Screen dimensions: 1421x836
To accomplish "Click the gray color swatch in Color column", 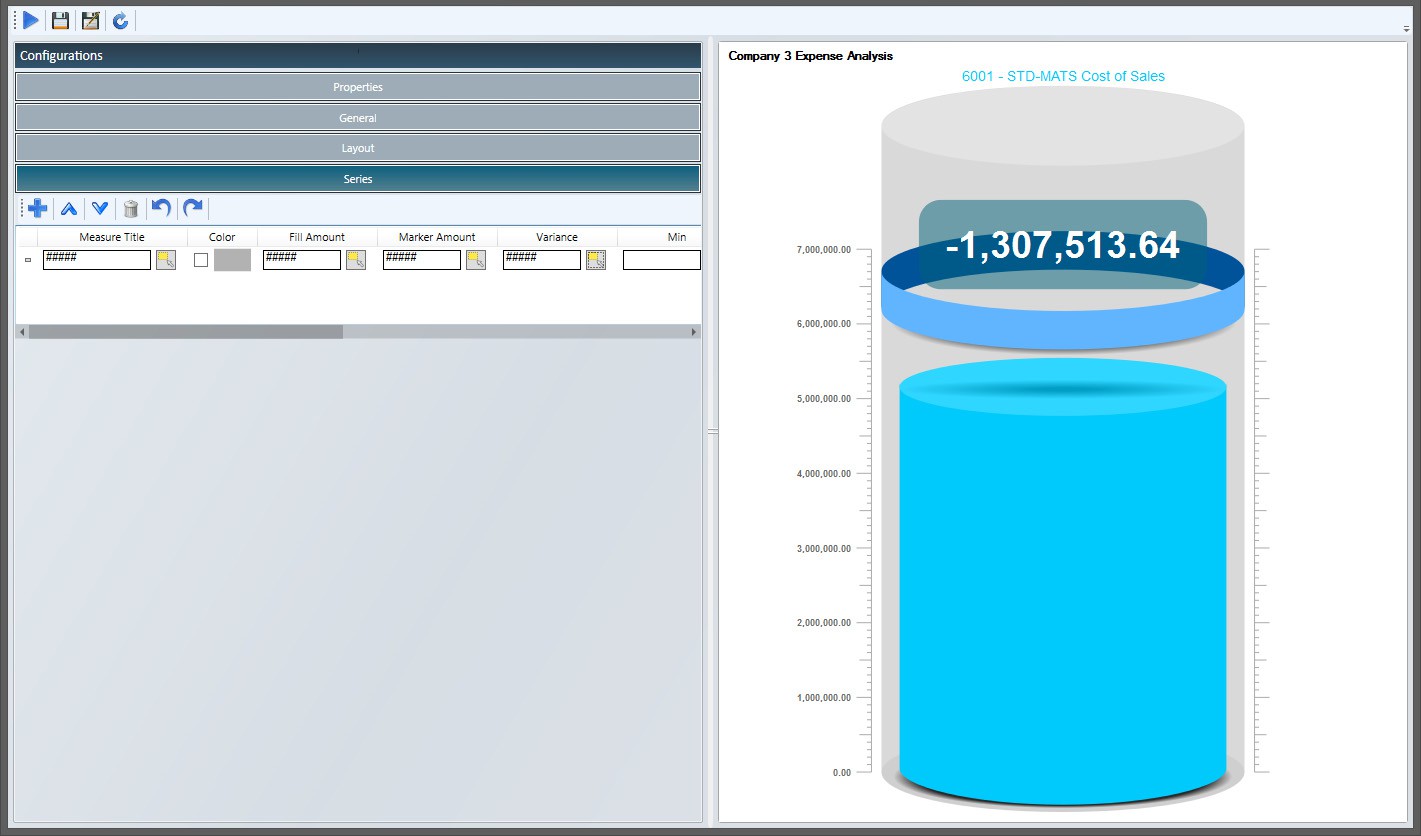I will pyautogui.click(x=232, y=260).
